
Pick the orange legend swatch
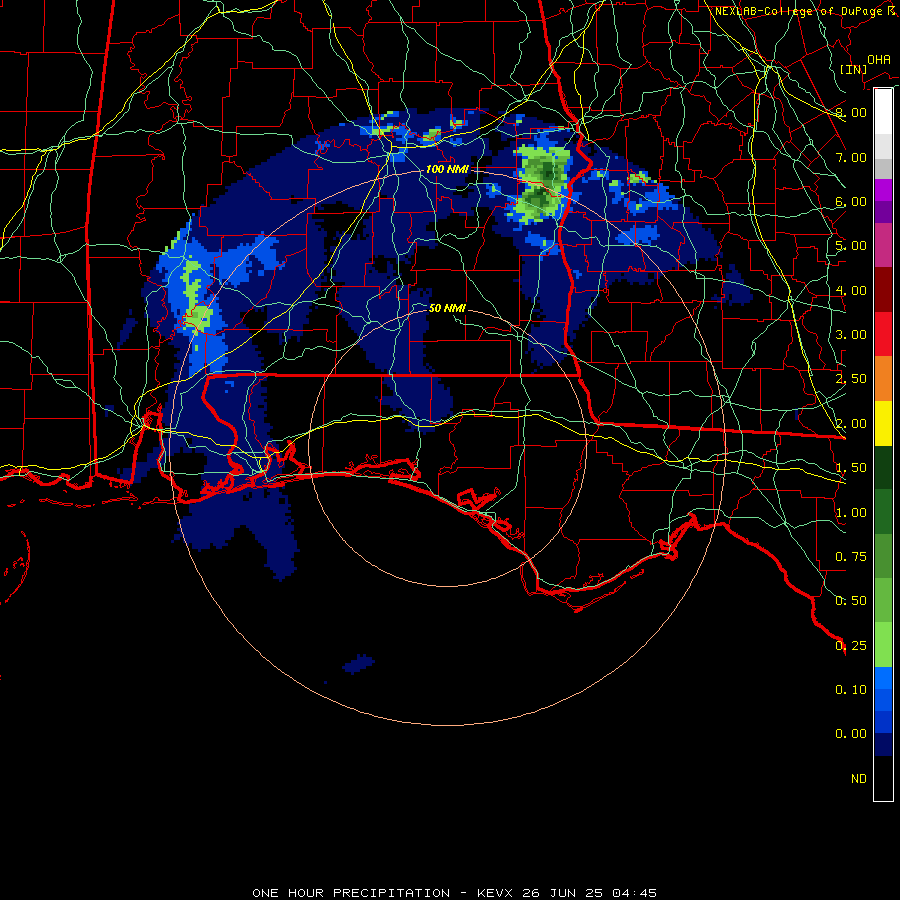pyautogui.click(x=883, y=379)
